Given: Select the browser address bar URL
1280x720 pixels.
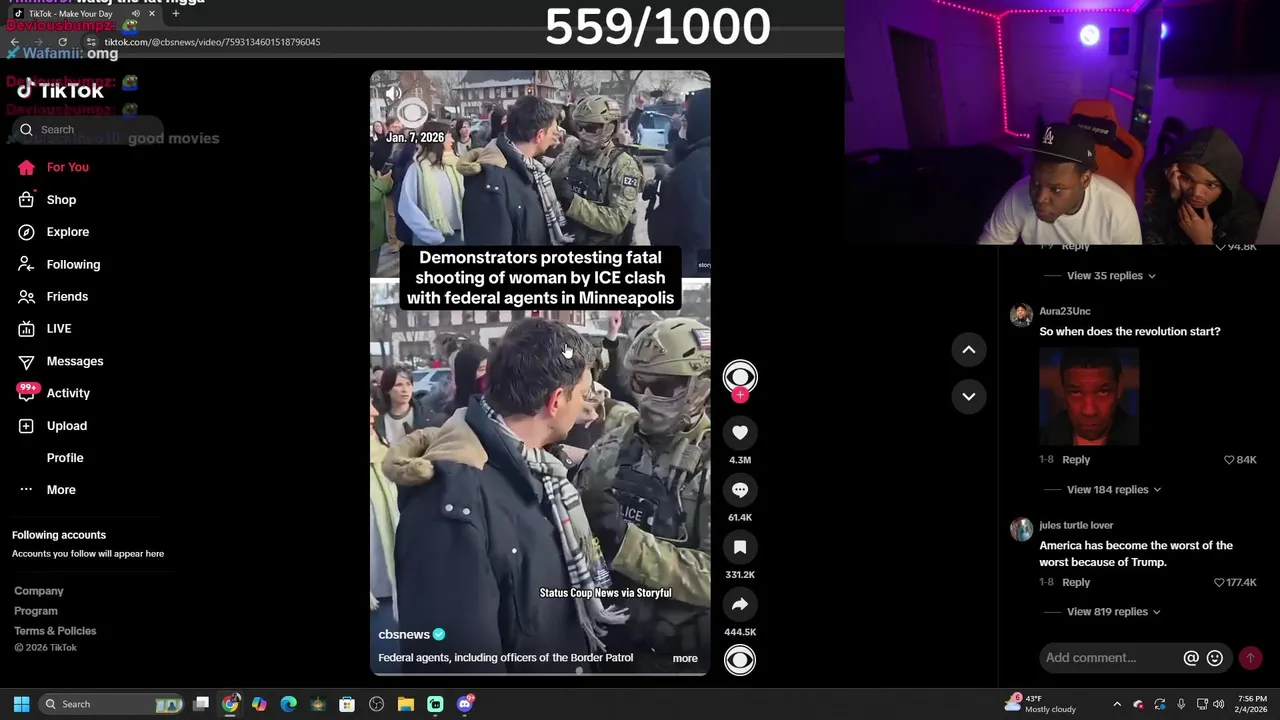Looking at the screenshot, I should click(x=213, y=42).
